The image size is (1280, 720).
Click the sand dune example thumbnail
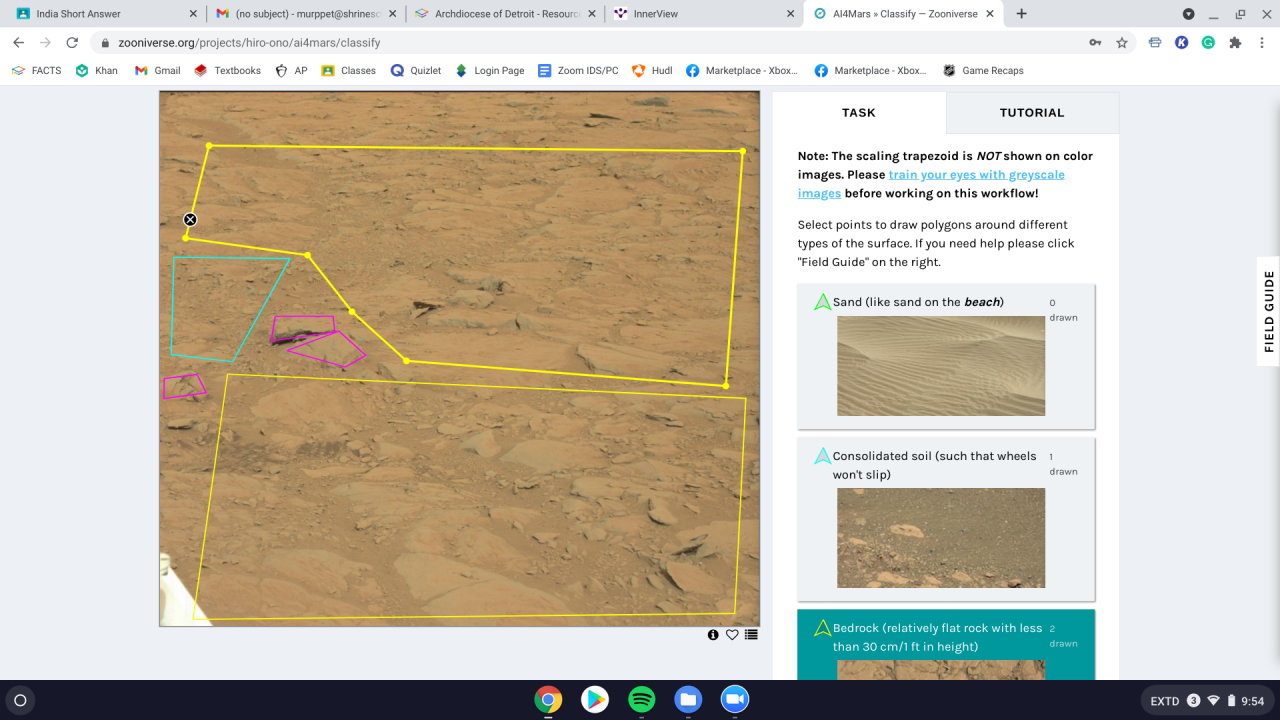(941, 366)
